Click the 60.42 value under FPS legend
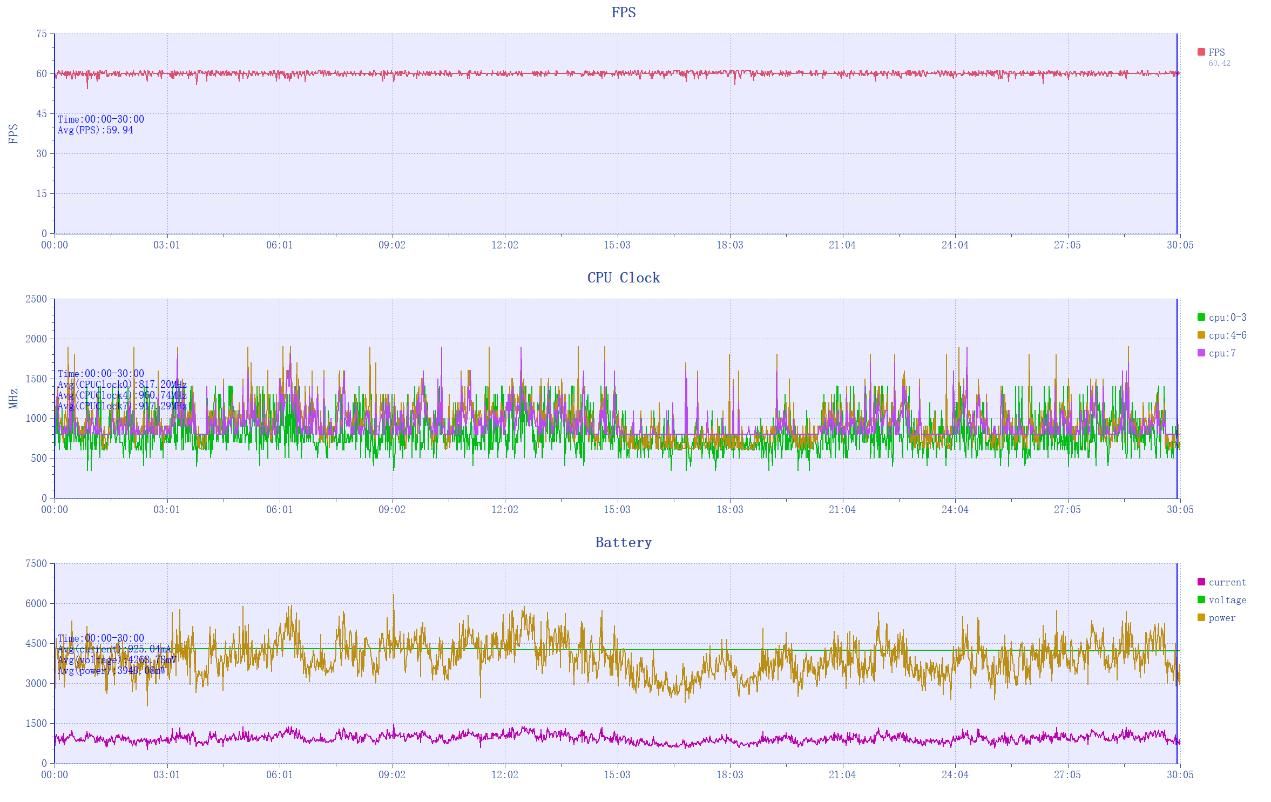The image size is (1271, 802). click(1219, 64)
